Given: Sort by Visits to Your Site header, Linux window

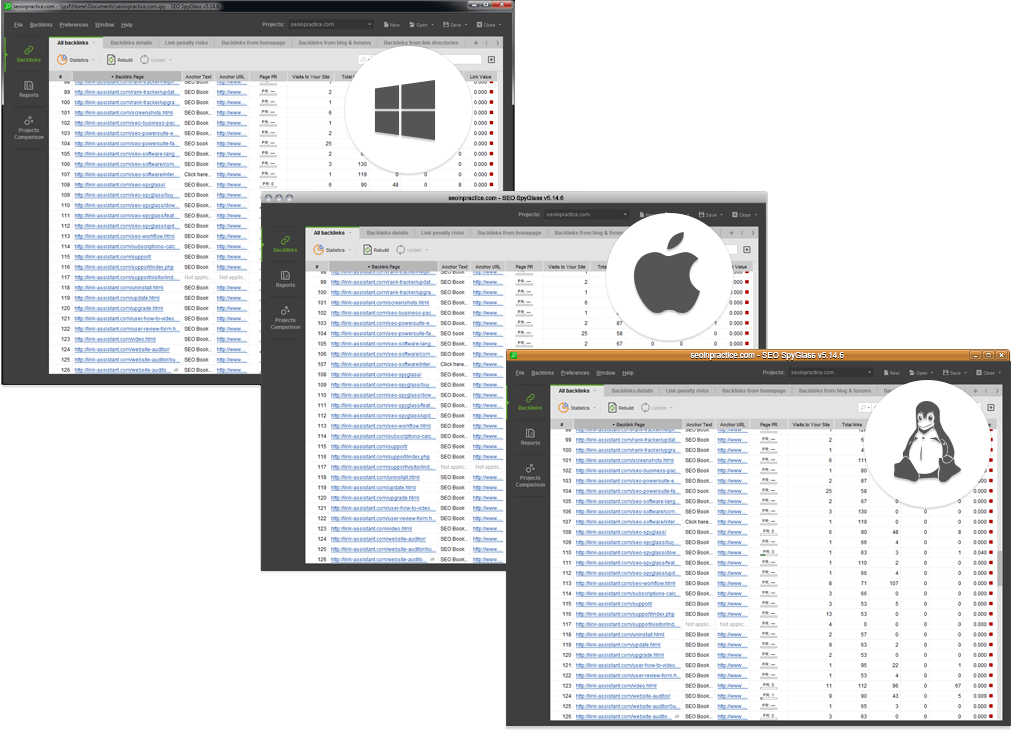Looking at the screenshot, I should click(811, 425).
